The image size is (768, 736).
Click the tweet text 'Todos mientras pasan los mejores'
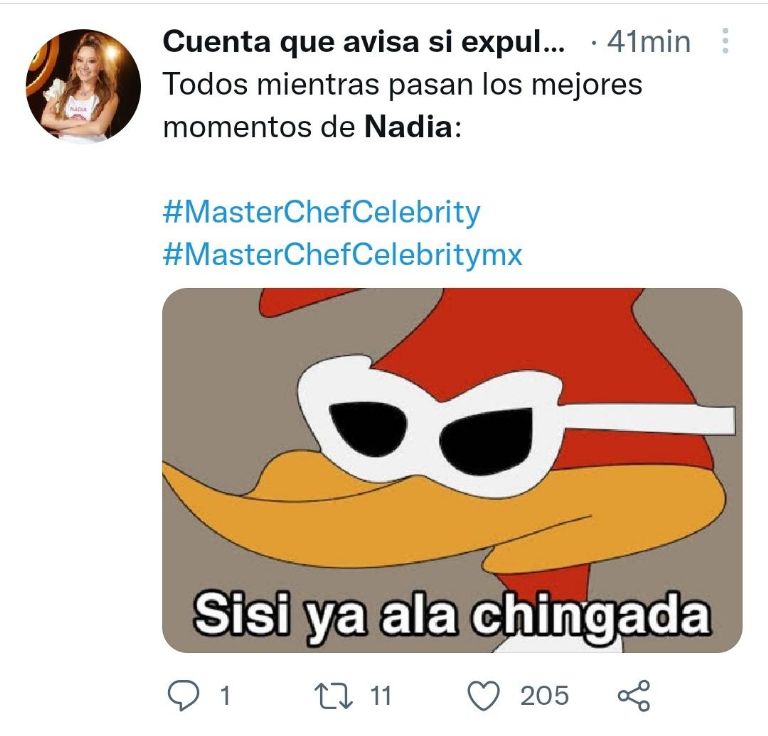(402, 84)
